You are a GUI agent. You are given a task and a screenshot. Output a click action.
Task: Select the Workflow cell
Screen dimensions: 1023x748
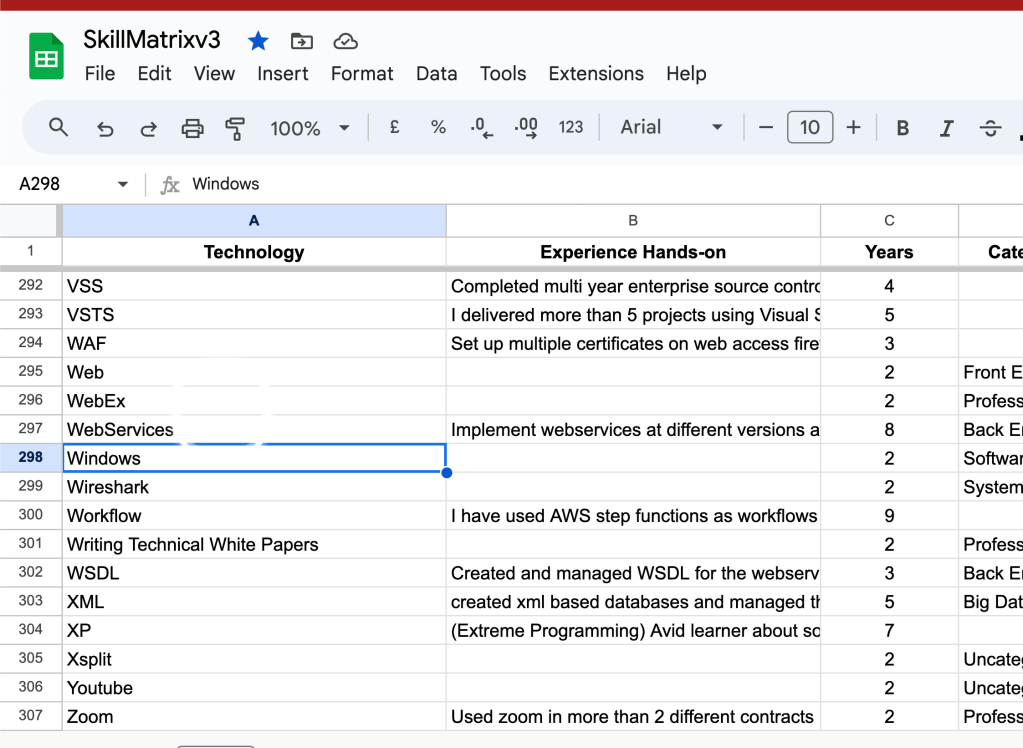[254, 516]
